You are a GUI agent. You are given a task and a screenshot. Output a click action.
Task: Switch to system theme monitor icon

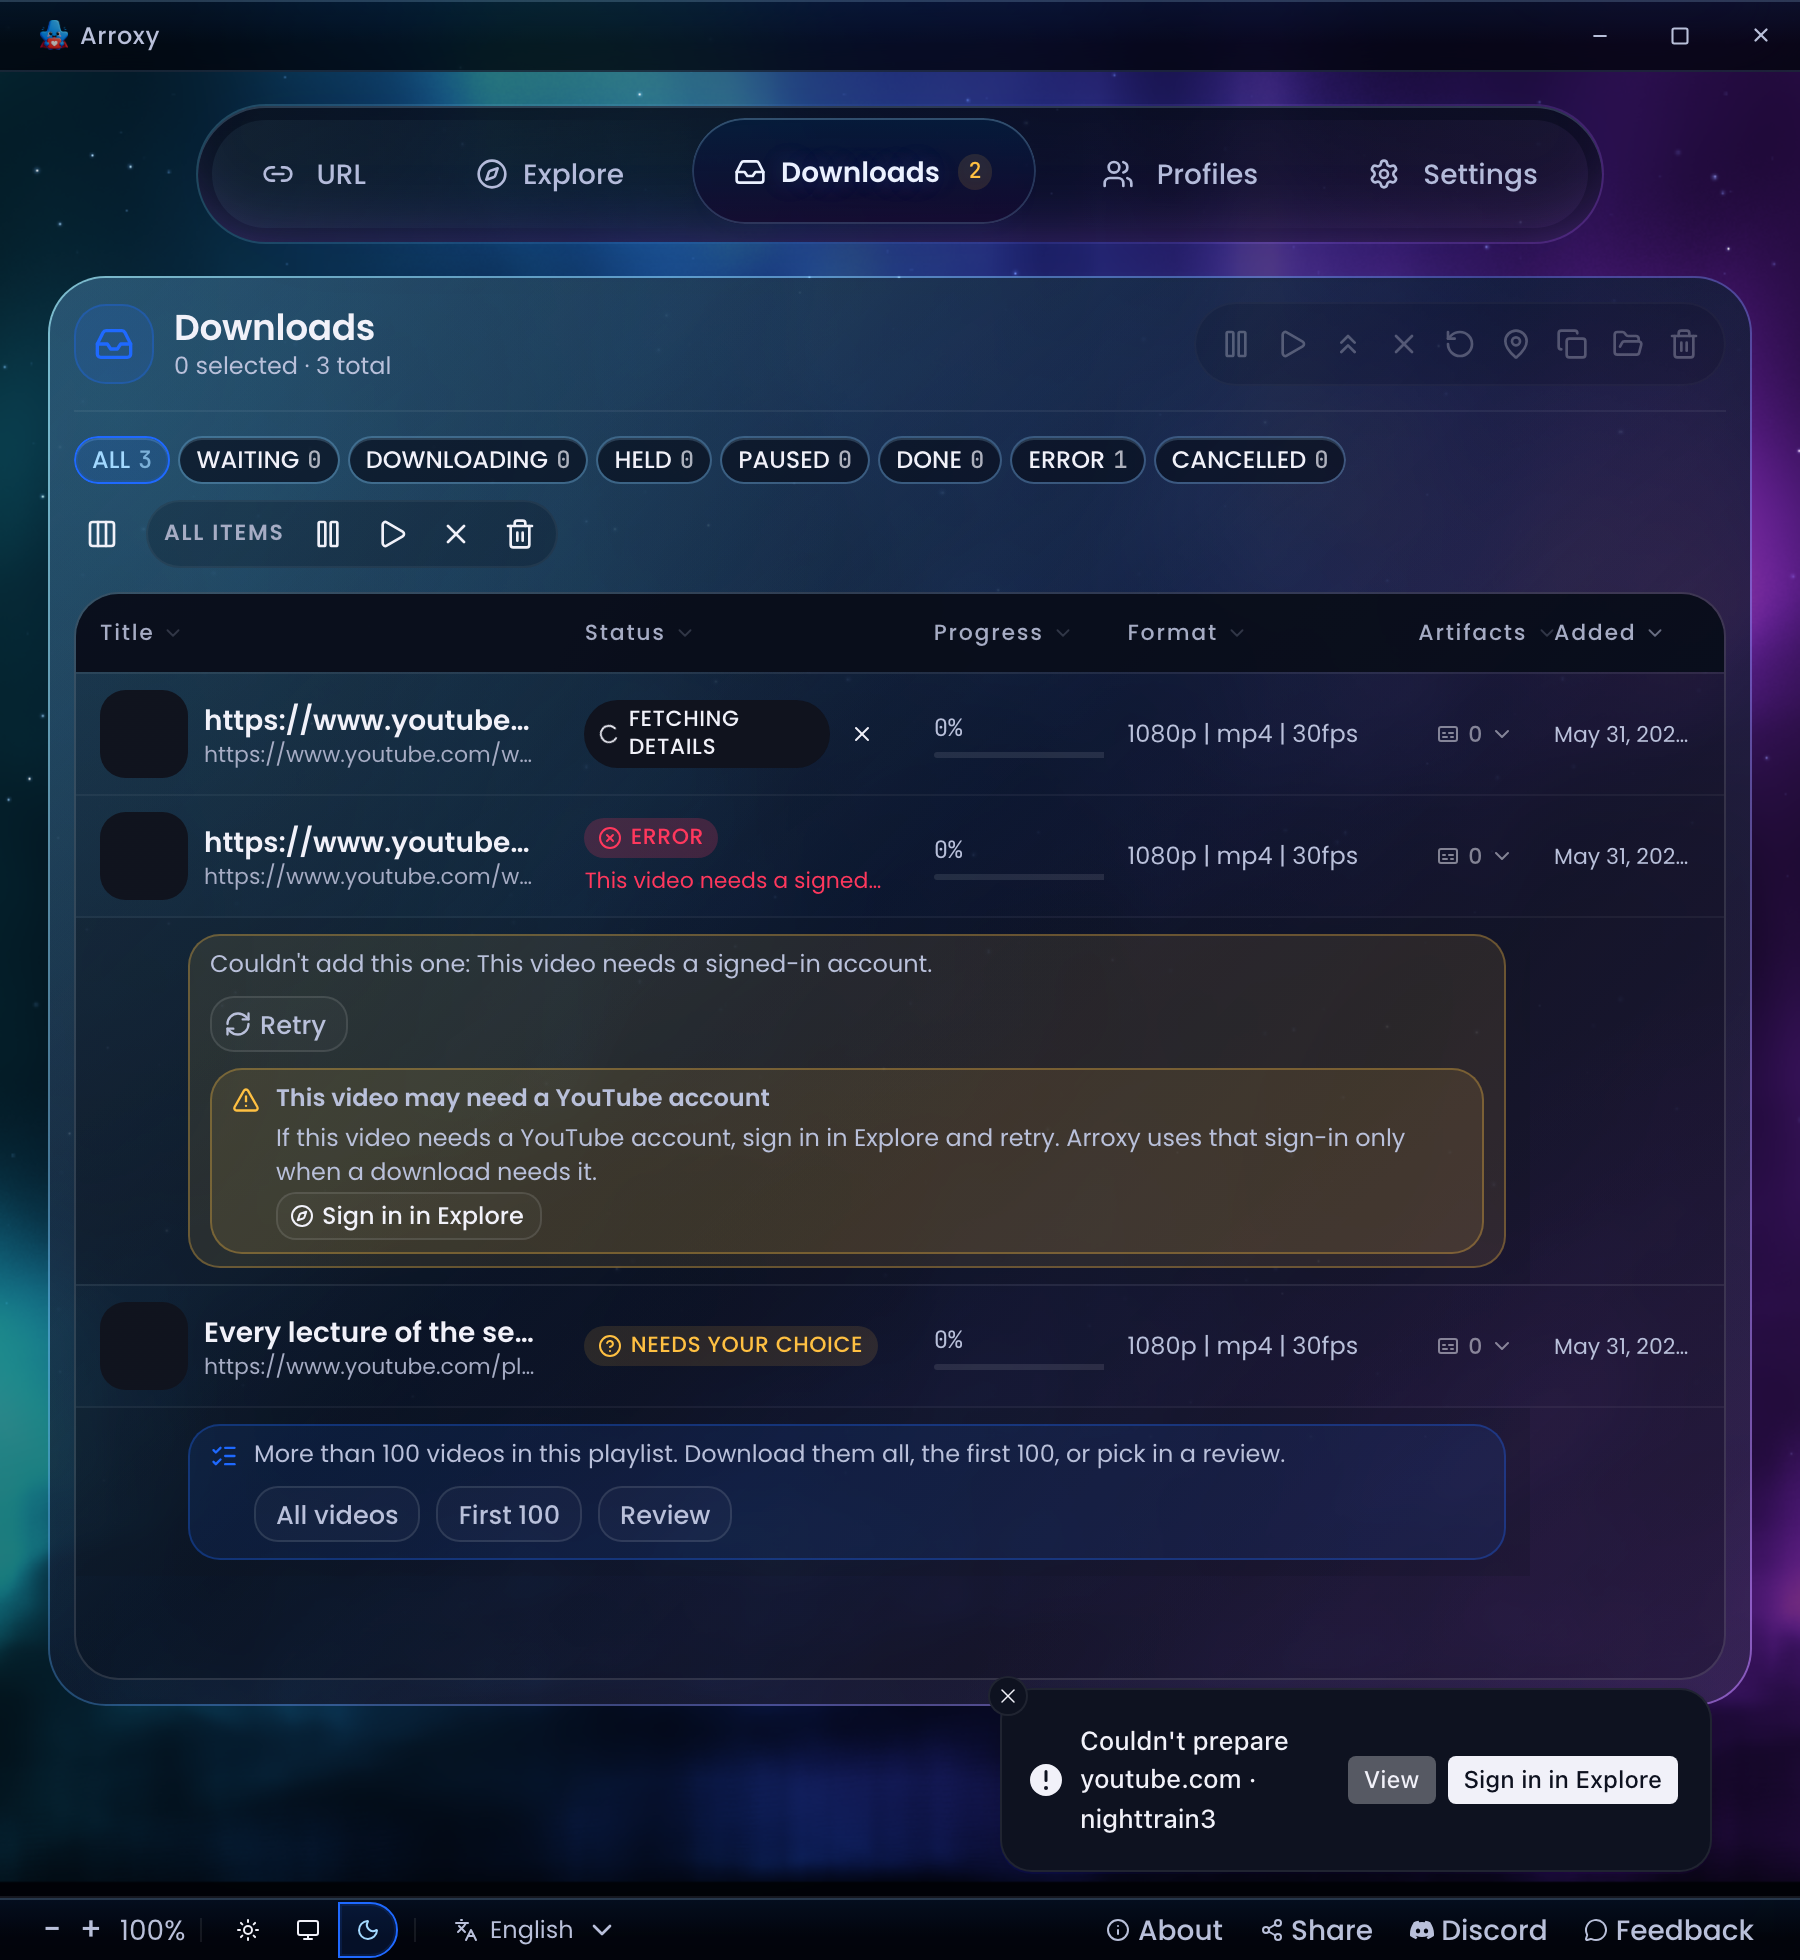click(308, 1930)
